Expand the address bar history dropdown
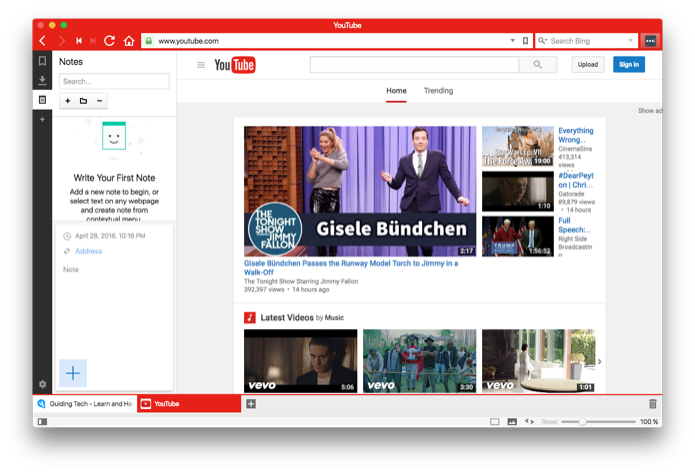Viewport: 695px width, 474px height. pos(512,41)
